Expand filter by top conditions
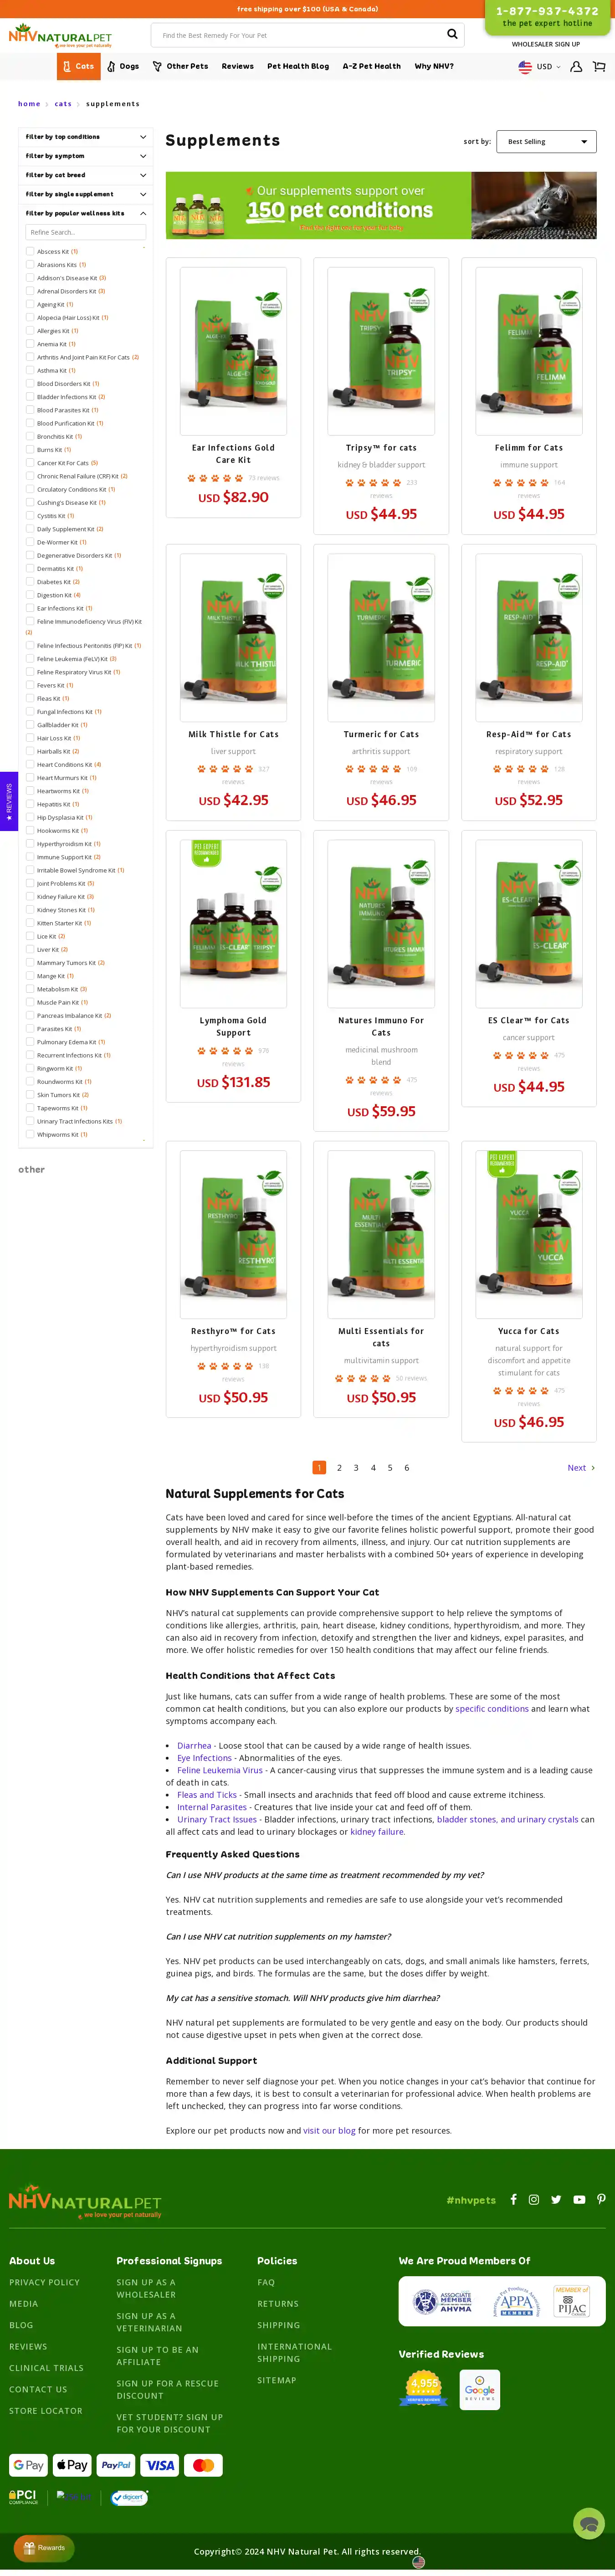Viewport: 615px width, 2576px height. pyautogui.click(x=86, y=137)
